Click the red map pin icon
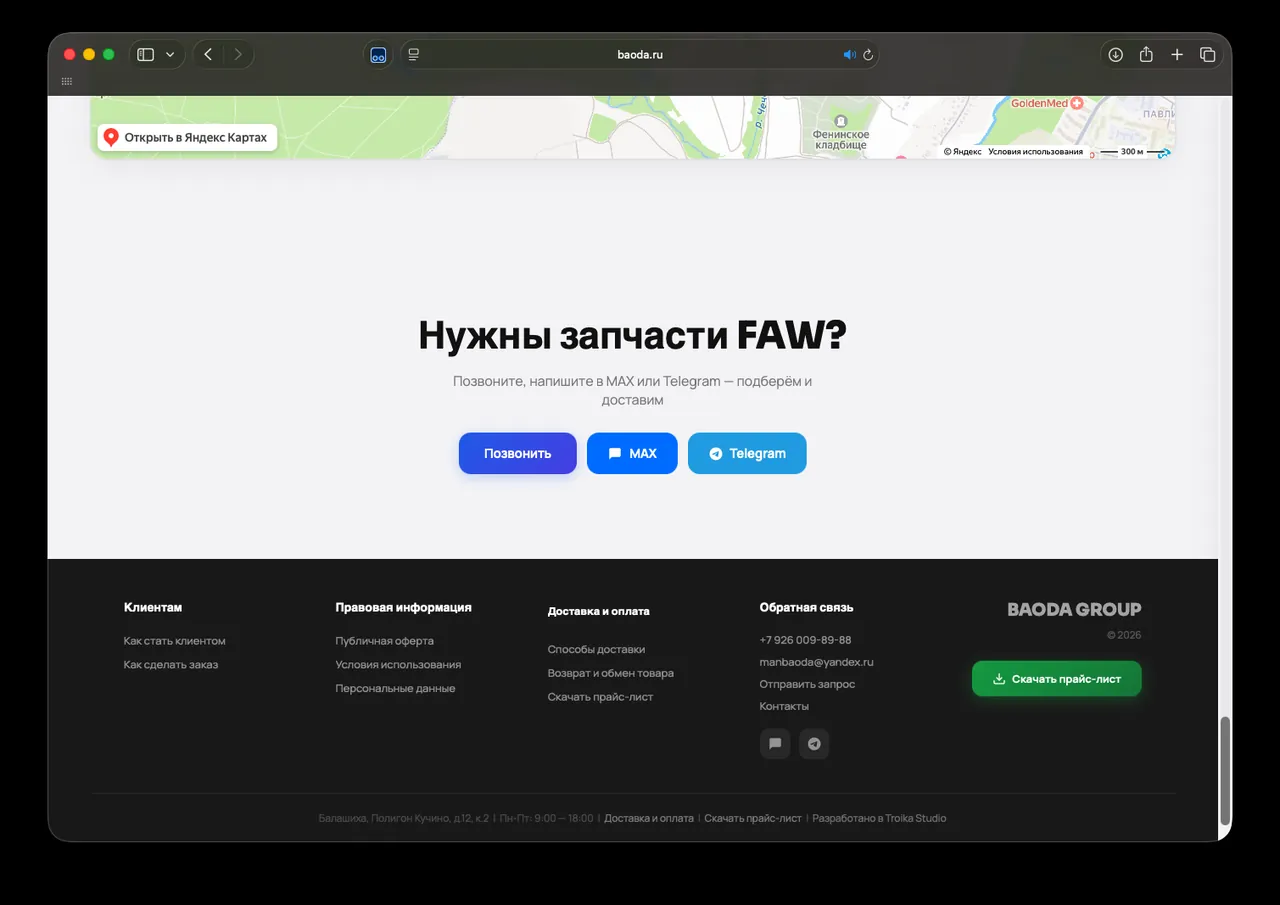 click(111, 137)
